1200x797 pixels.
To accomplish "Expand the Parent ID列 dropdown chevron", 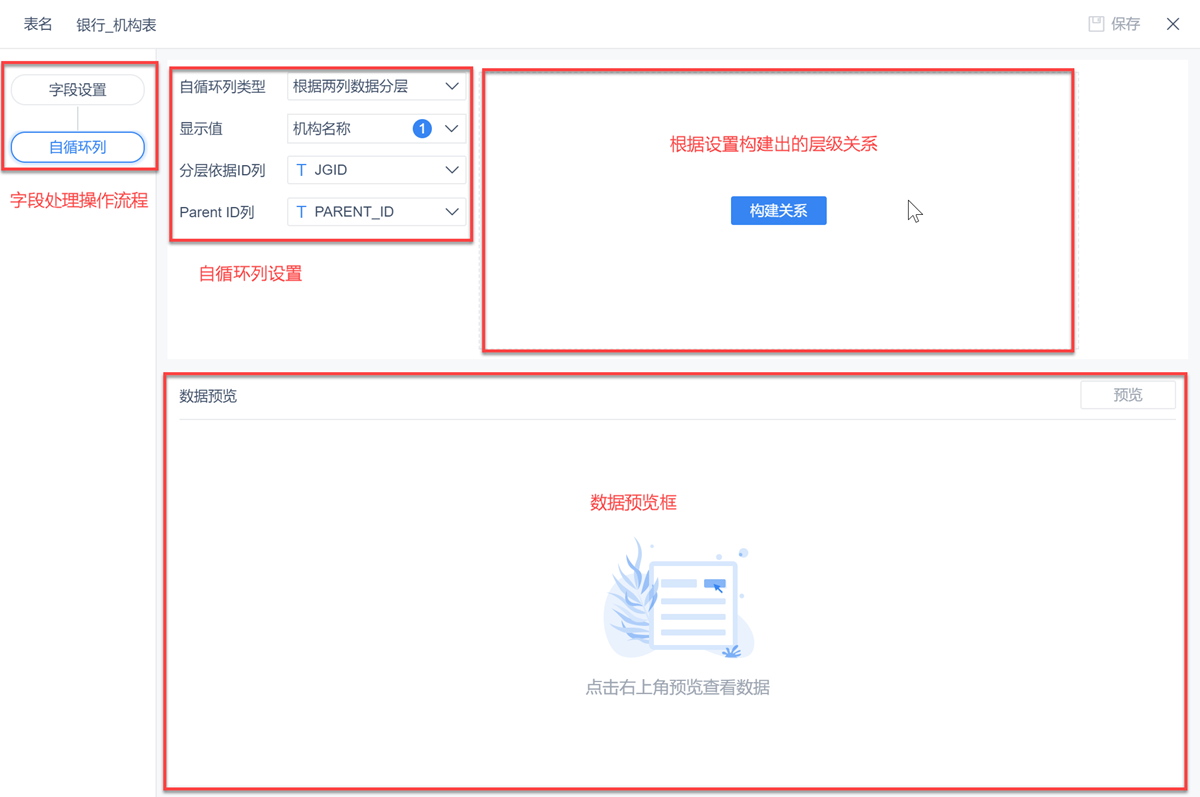I will 451,212.
